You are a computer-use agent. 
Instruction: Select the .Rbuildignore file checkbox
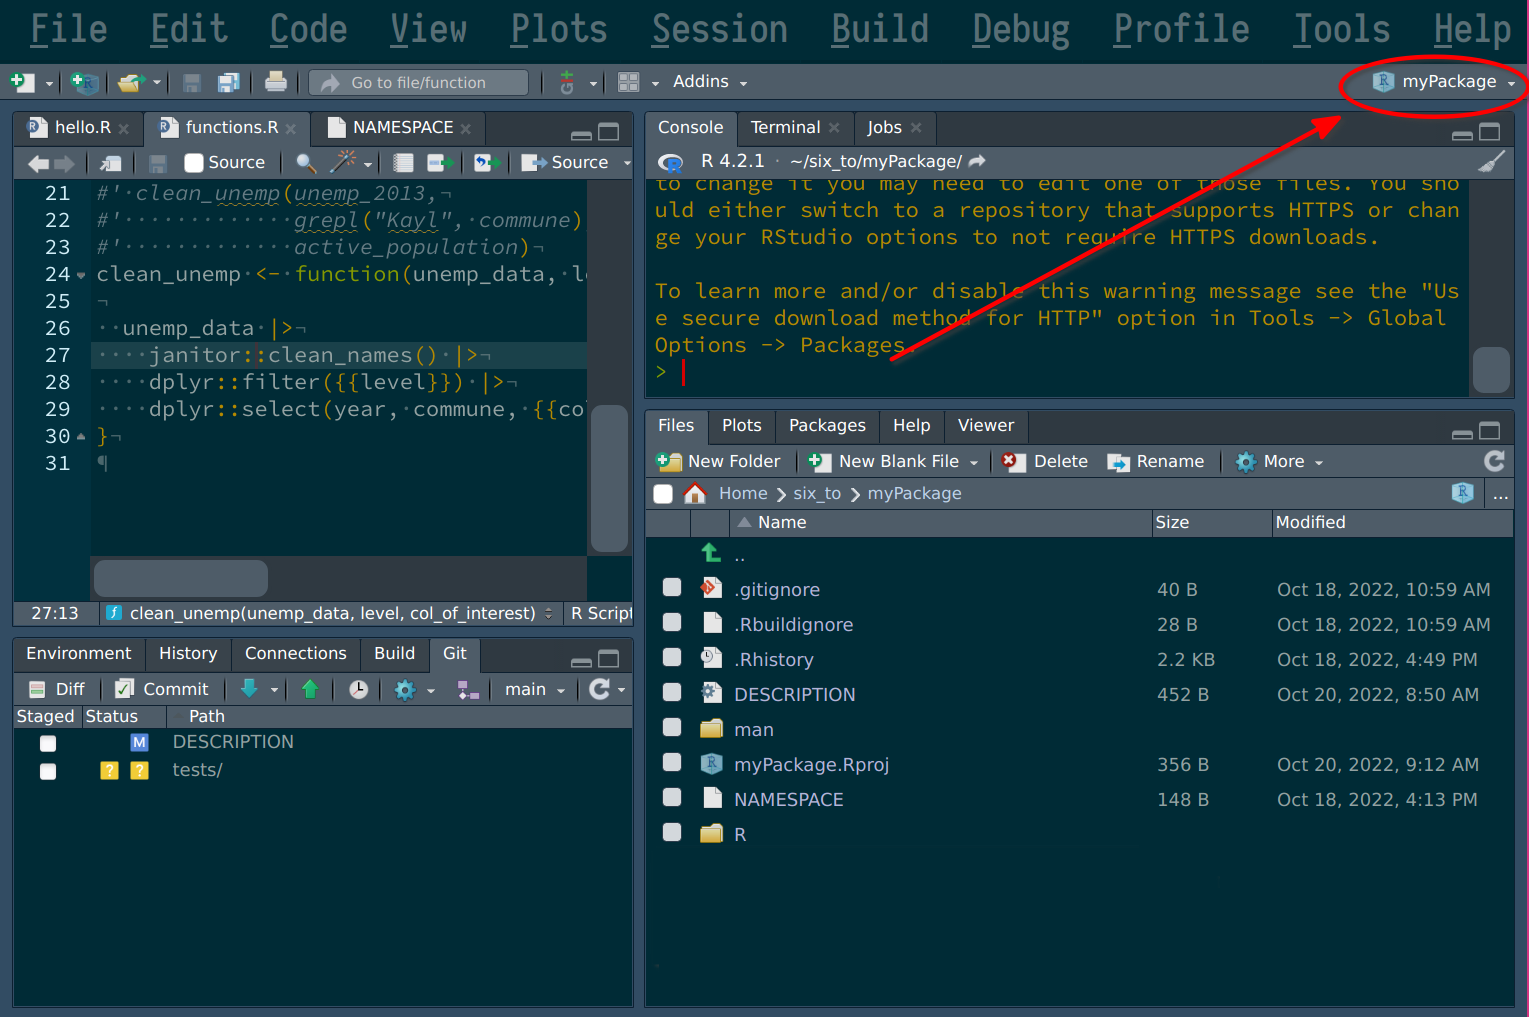(x=672, y=622)
